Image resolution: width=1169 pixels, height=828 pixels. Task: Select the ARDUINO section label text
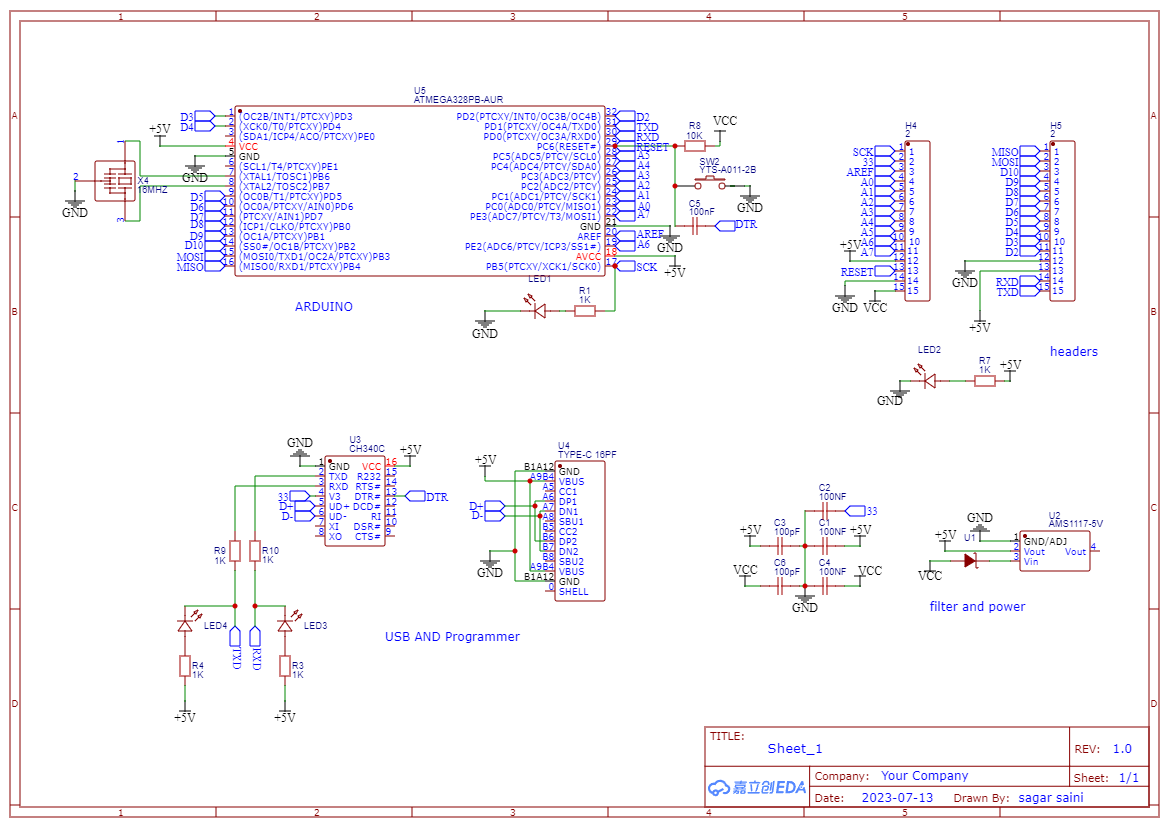click(x=324, y=307)
